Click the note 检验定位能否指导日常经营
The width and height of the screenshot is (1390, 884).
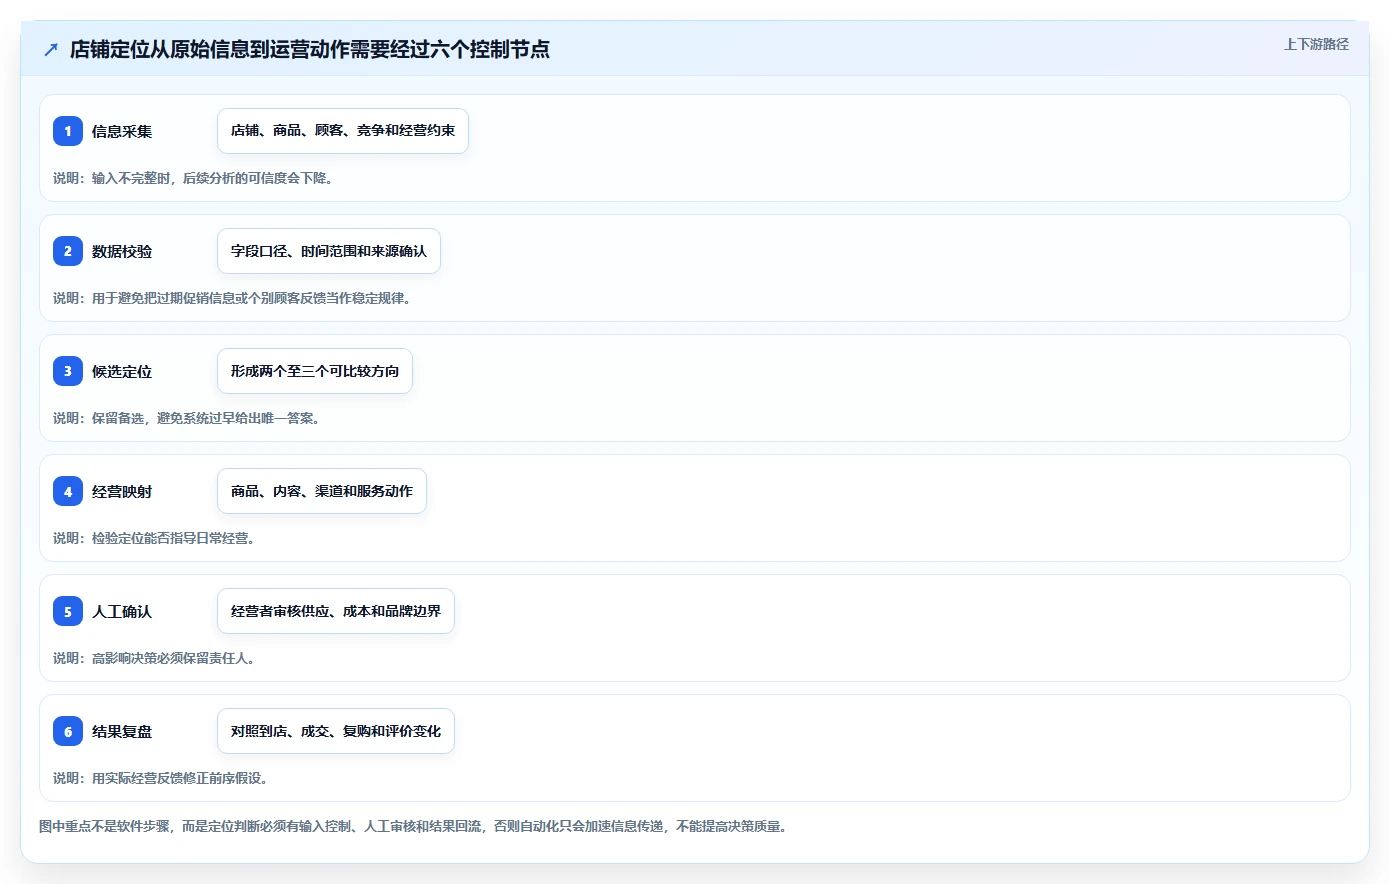pyautogui.click(x=154, y=538)
